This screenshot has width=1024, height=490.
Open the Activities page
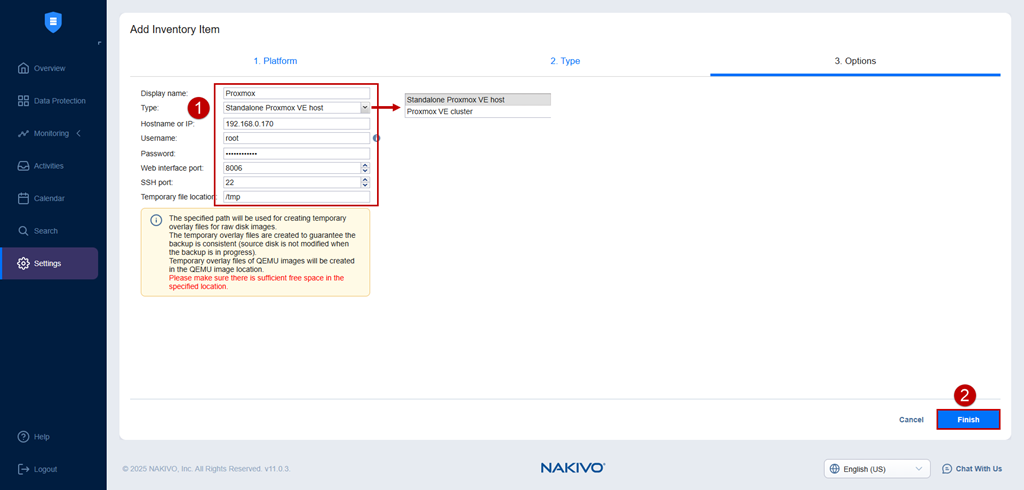click(x=40, y=166)
